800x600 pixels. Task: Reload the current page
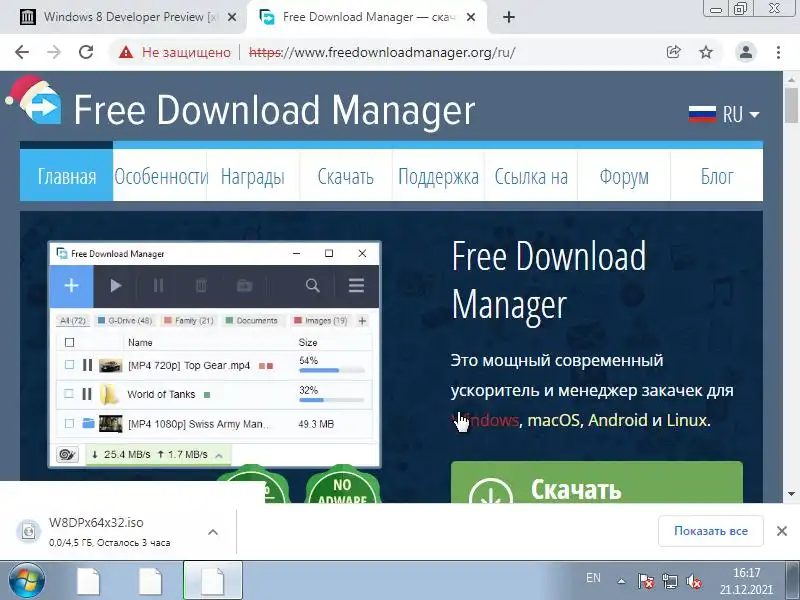click(x=86, y=52)
